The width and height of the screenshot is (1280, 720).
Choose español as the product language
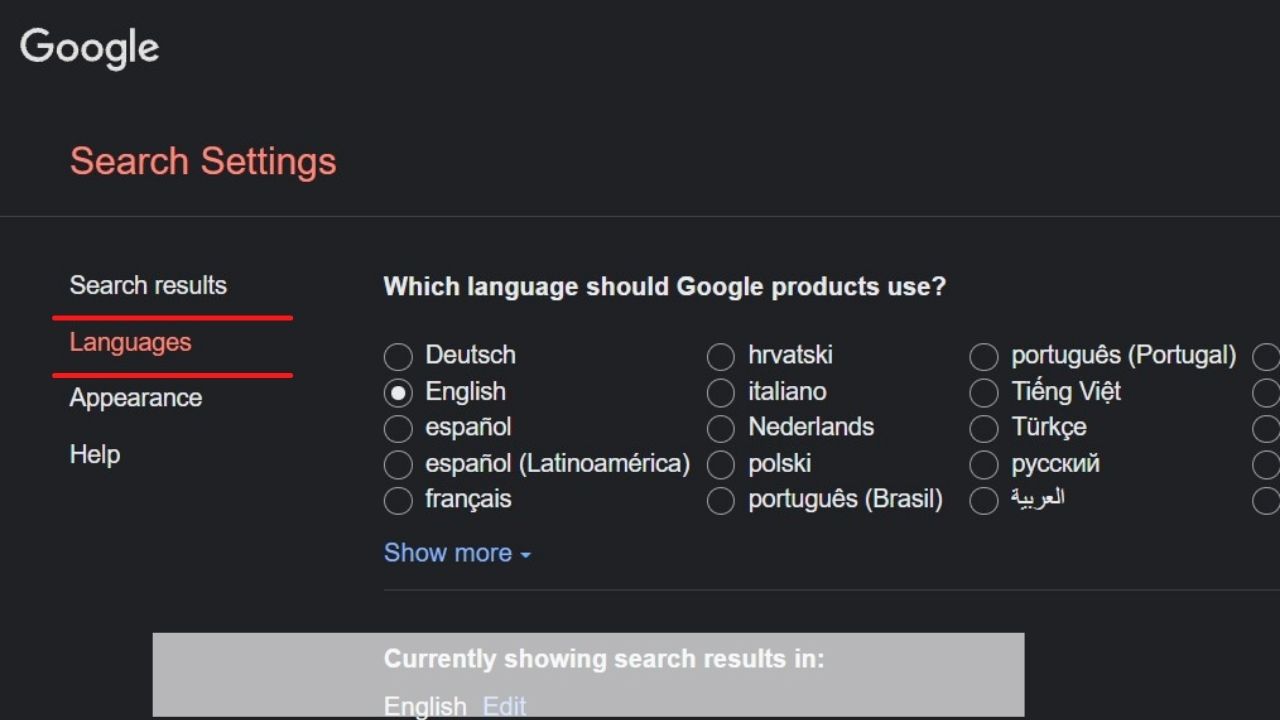(x=398, y=429)
